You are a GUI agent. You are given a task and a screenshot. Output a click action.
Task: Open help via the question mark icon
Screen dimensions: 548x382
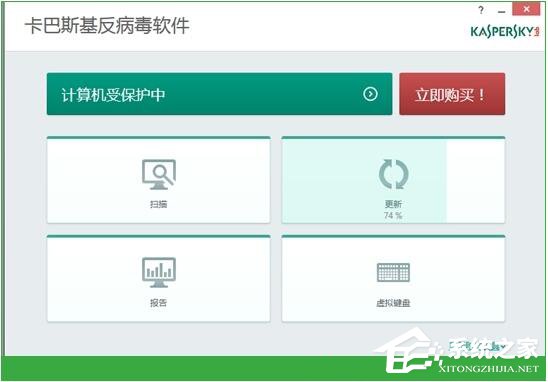click(481, 10)
